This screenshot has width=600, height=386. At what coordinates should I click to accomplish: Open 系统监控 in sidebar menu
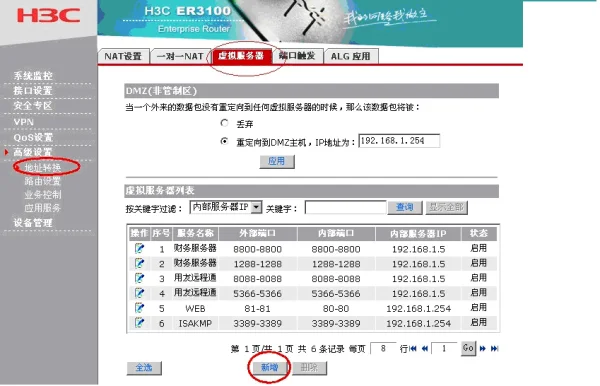[33, 76]
